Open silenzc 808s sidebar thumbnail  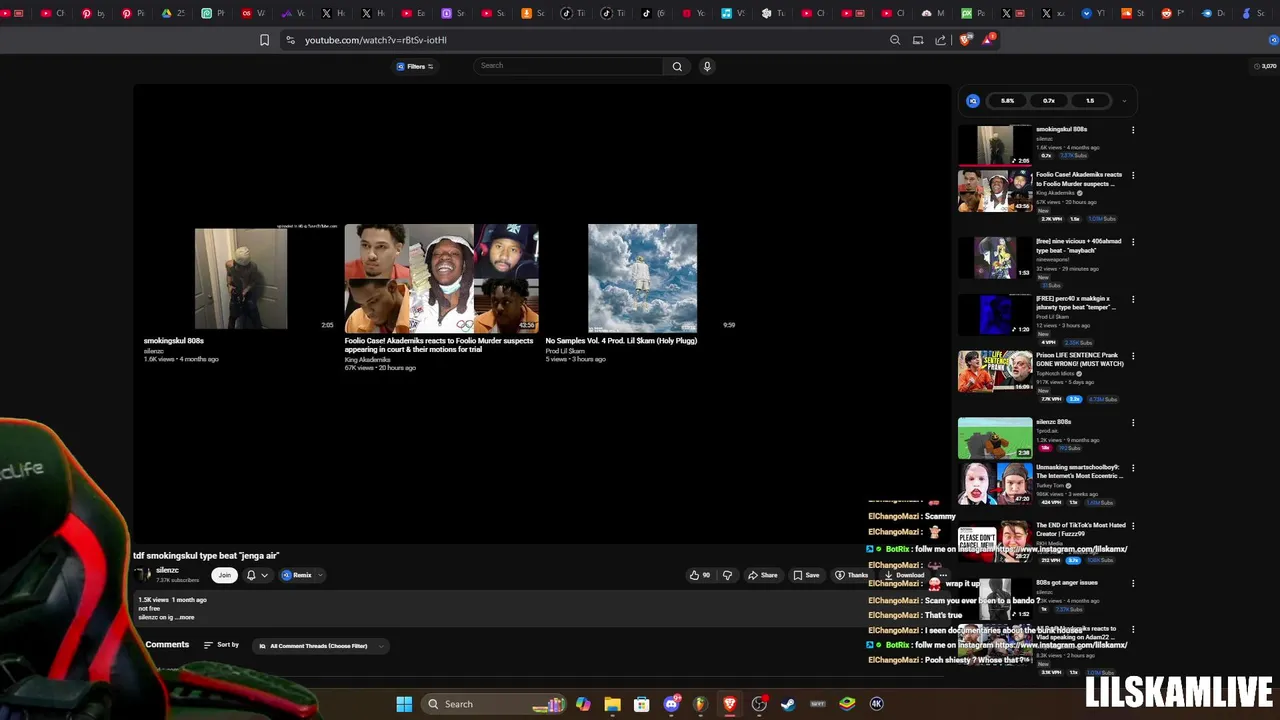point(995,438)
